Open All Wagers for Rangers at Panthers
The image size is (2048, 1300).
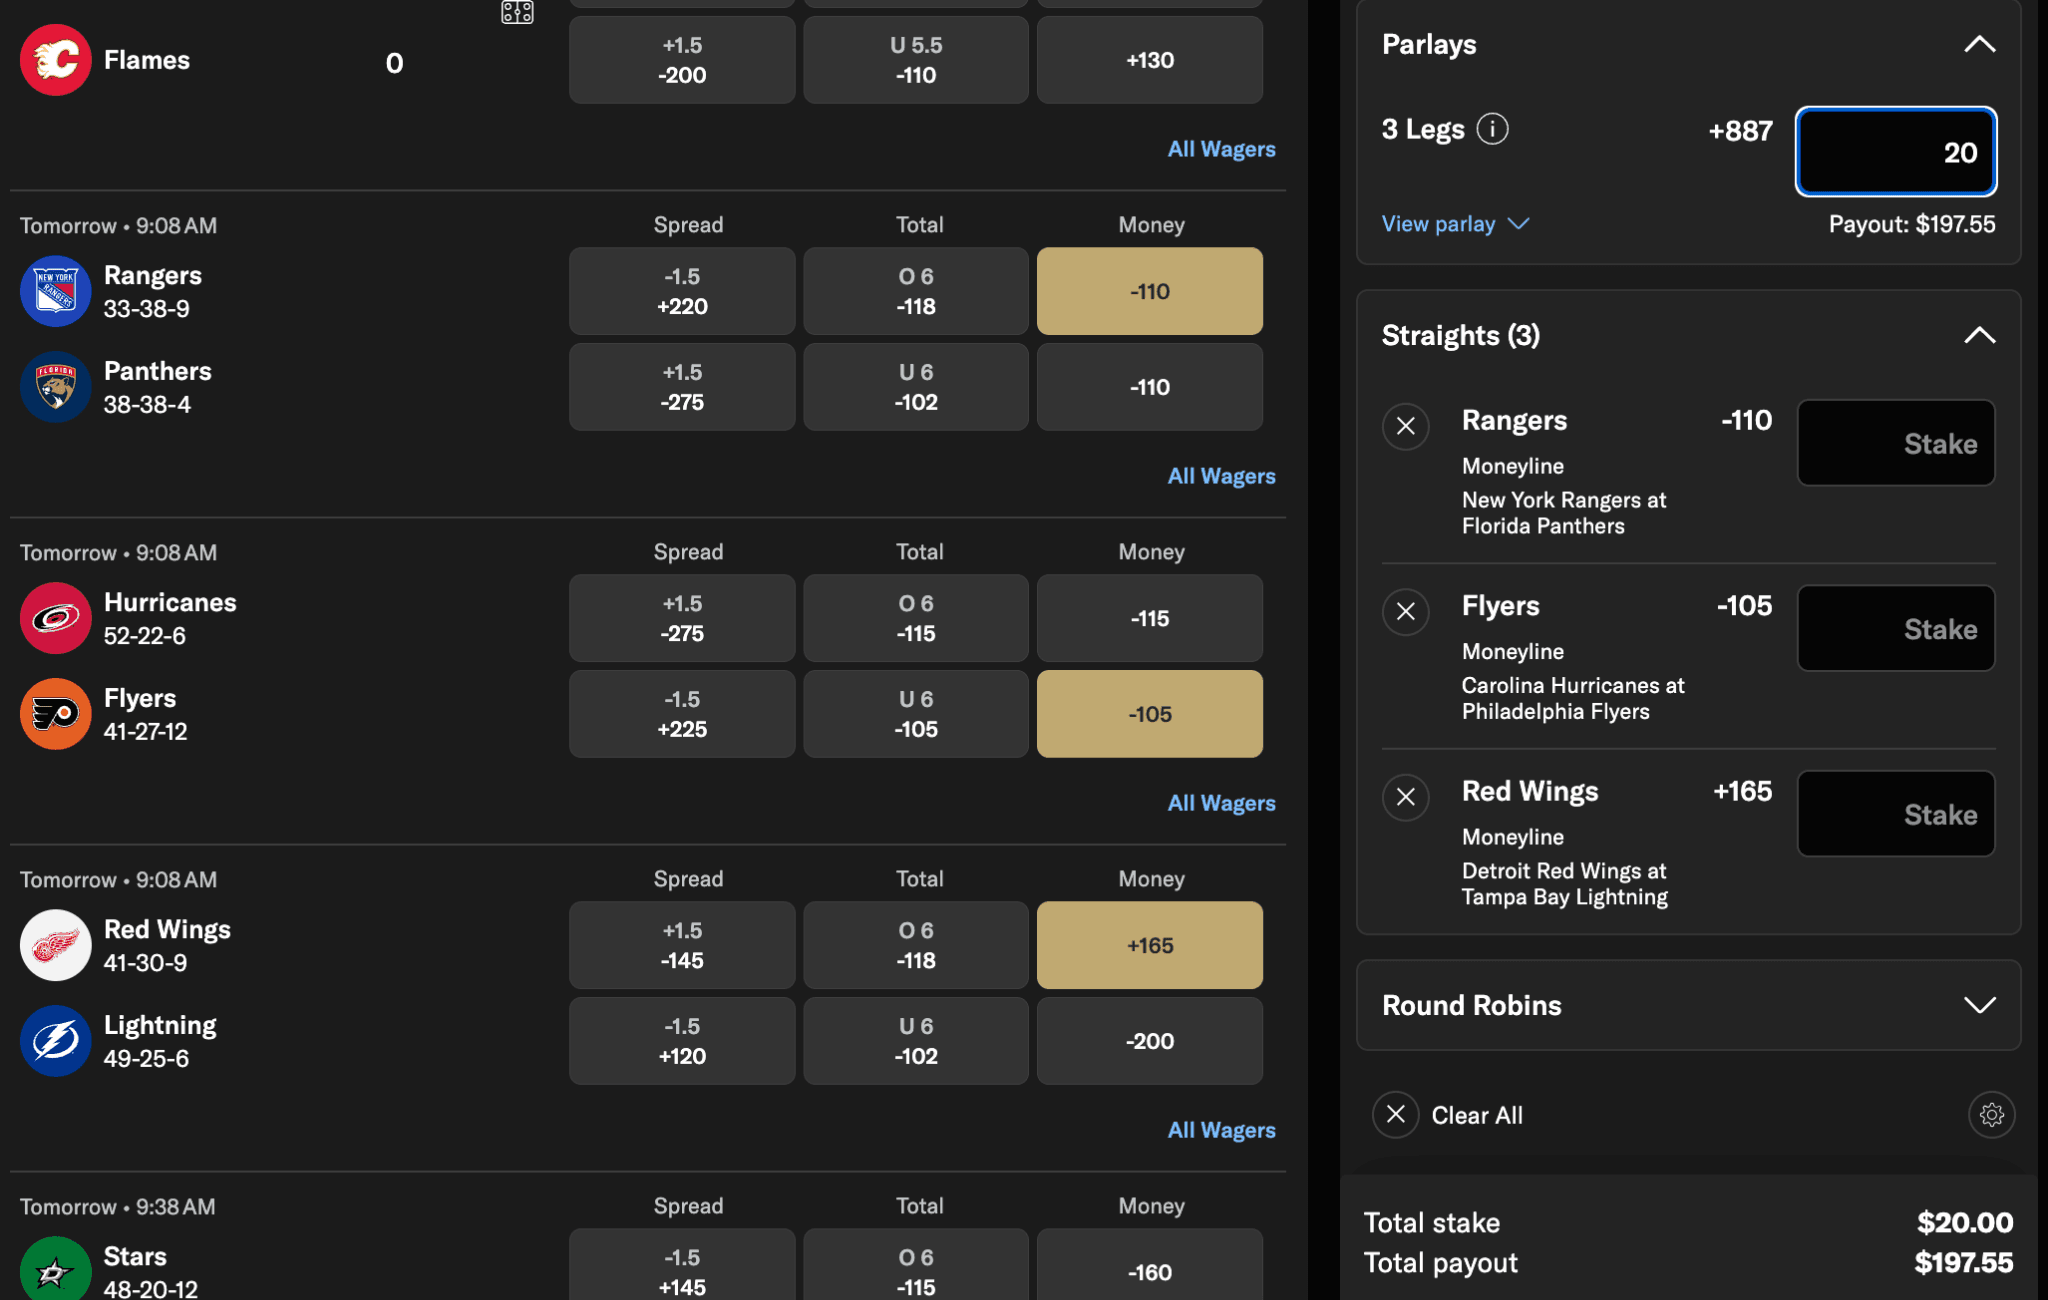click(x=1221, y=476)
